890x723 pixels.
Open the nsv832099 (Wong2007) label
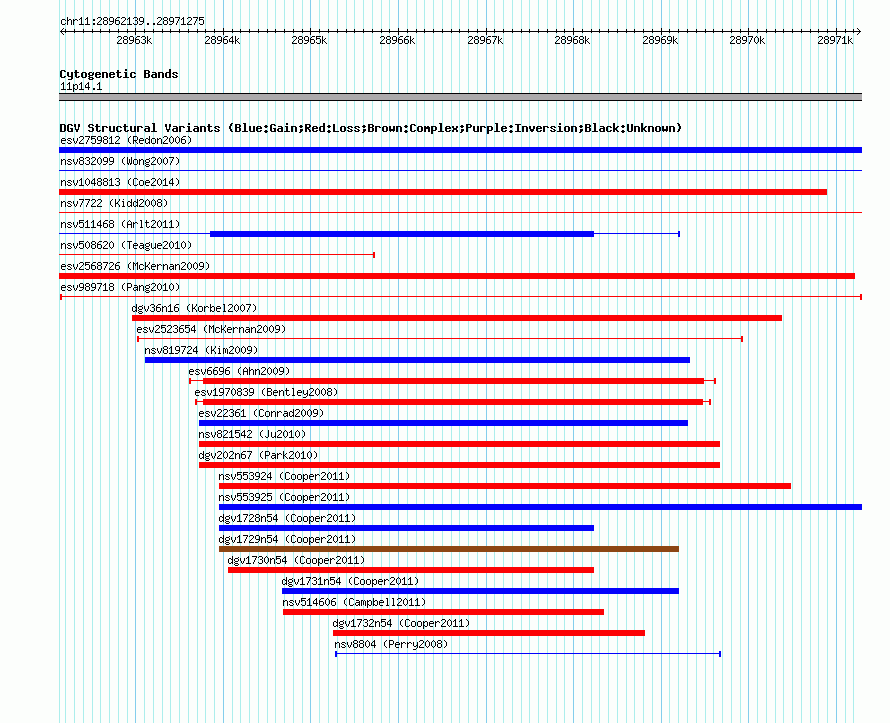click(x=120, y=161)
